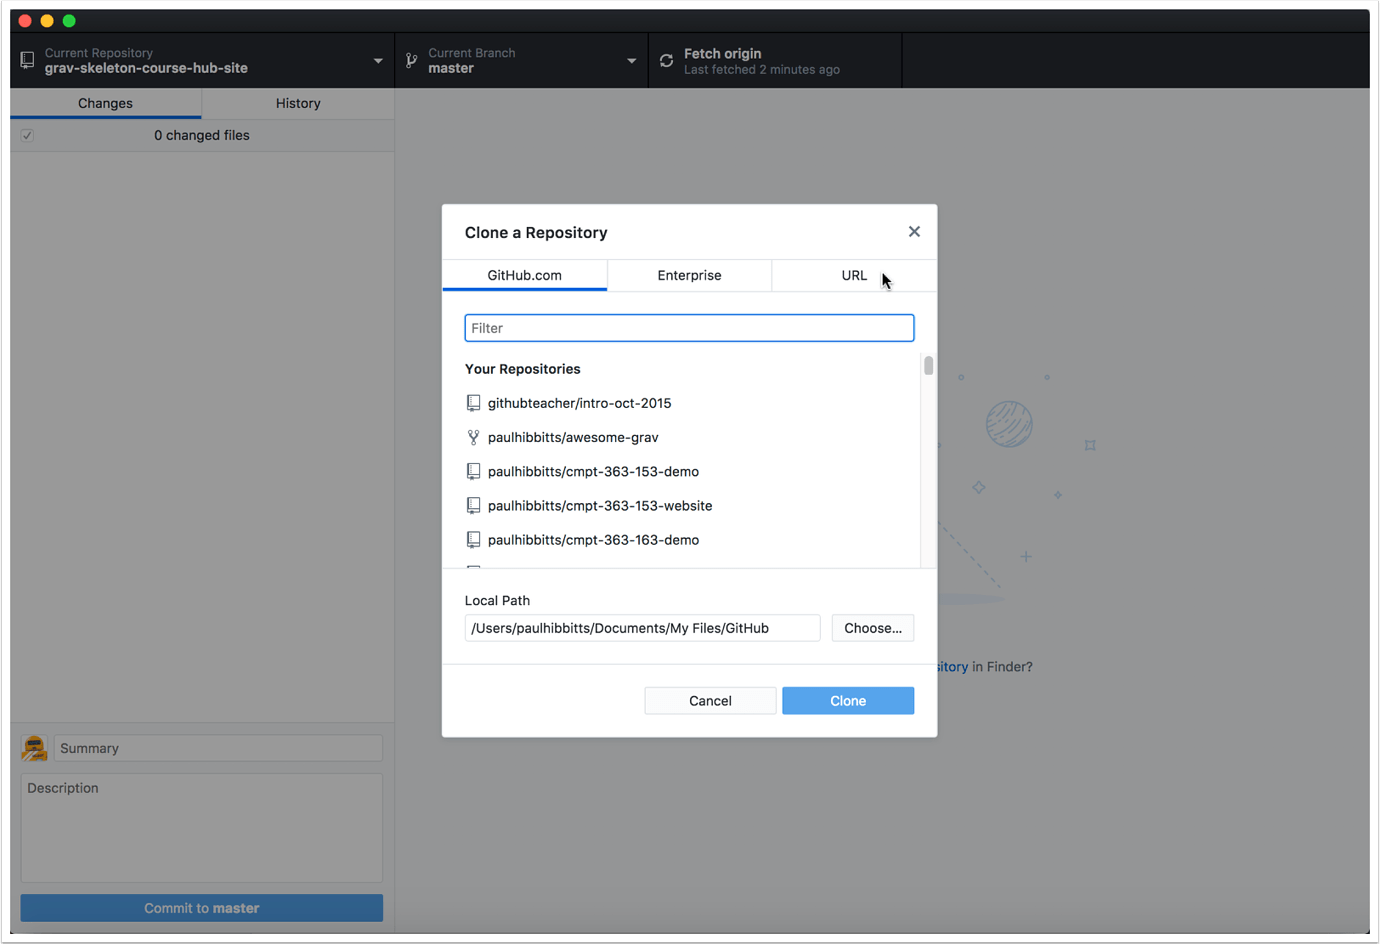This screenshot has height=944, width=1380.
Task: Click the avatar icon next to the Summary field
Action: click(34, 747)
